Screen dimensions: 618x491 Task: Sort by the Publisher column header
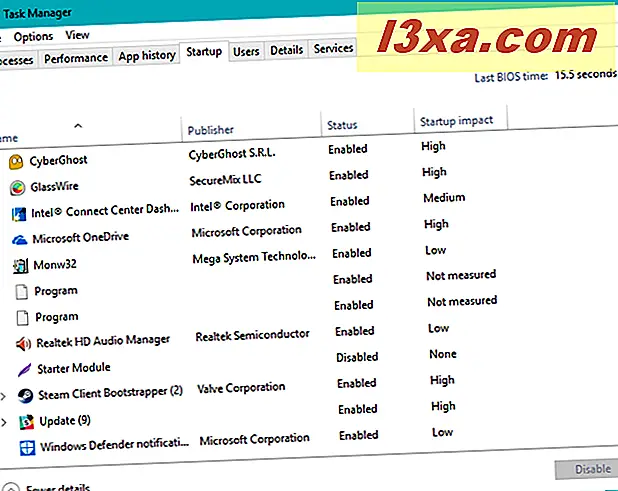click(x=210, y=130)
